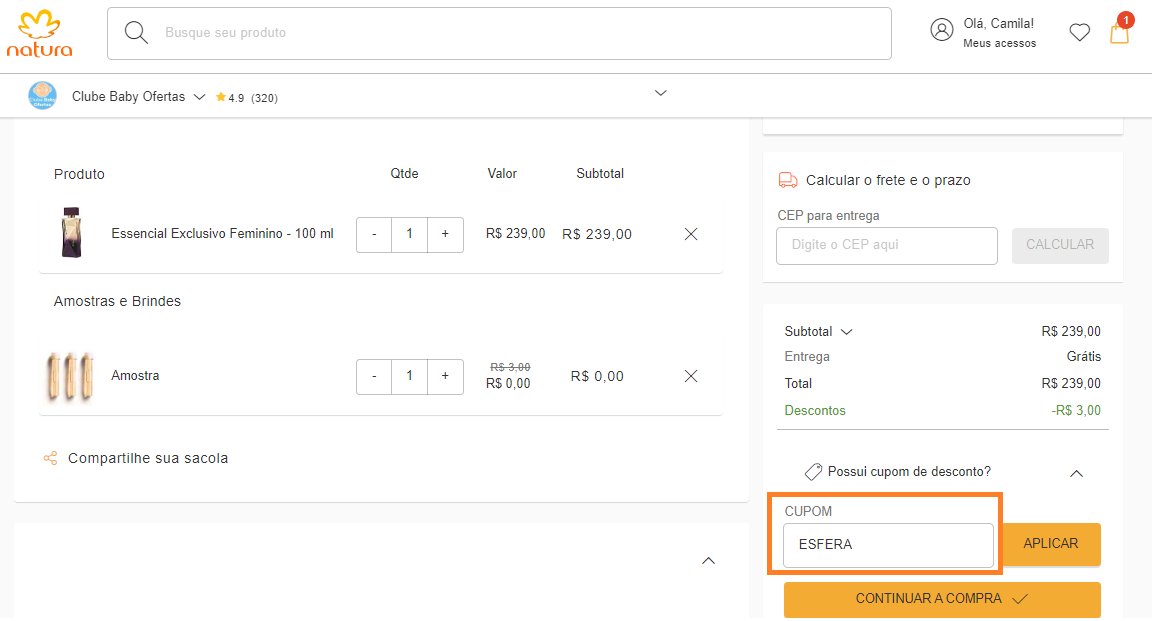Open Essencial Exclusivo Feminino product thumbnail
Viewport: 1152px width, 621px height.
pos(71,233)
